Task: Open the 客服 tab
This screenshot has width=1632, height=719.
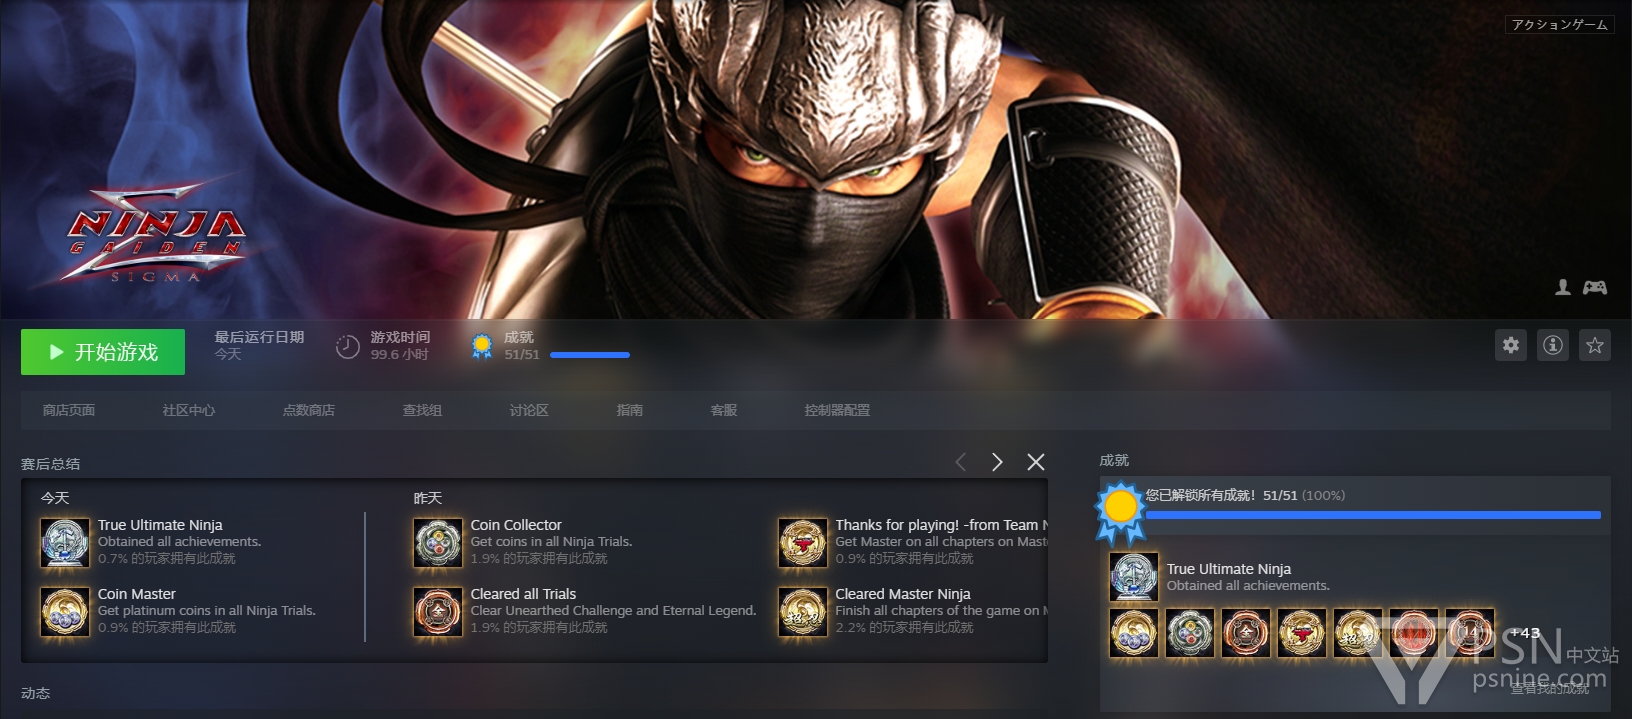Action: click(724, 410)
